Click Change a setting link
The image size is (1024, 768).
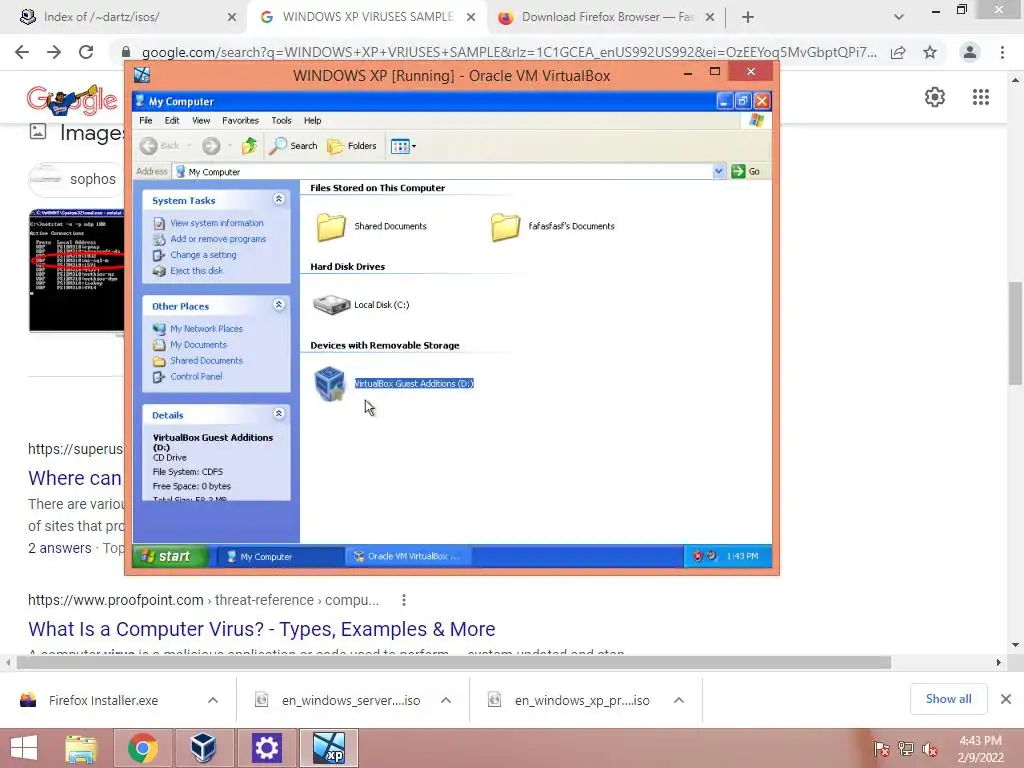203,255
